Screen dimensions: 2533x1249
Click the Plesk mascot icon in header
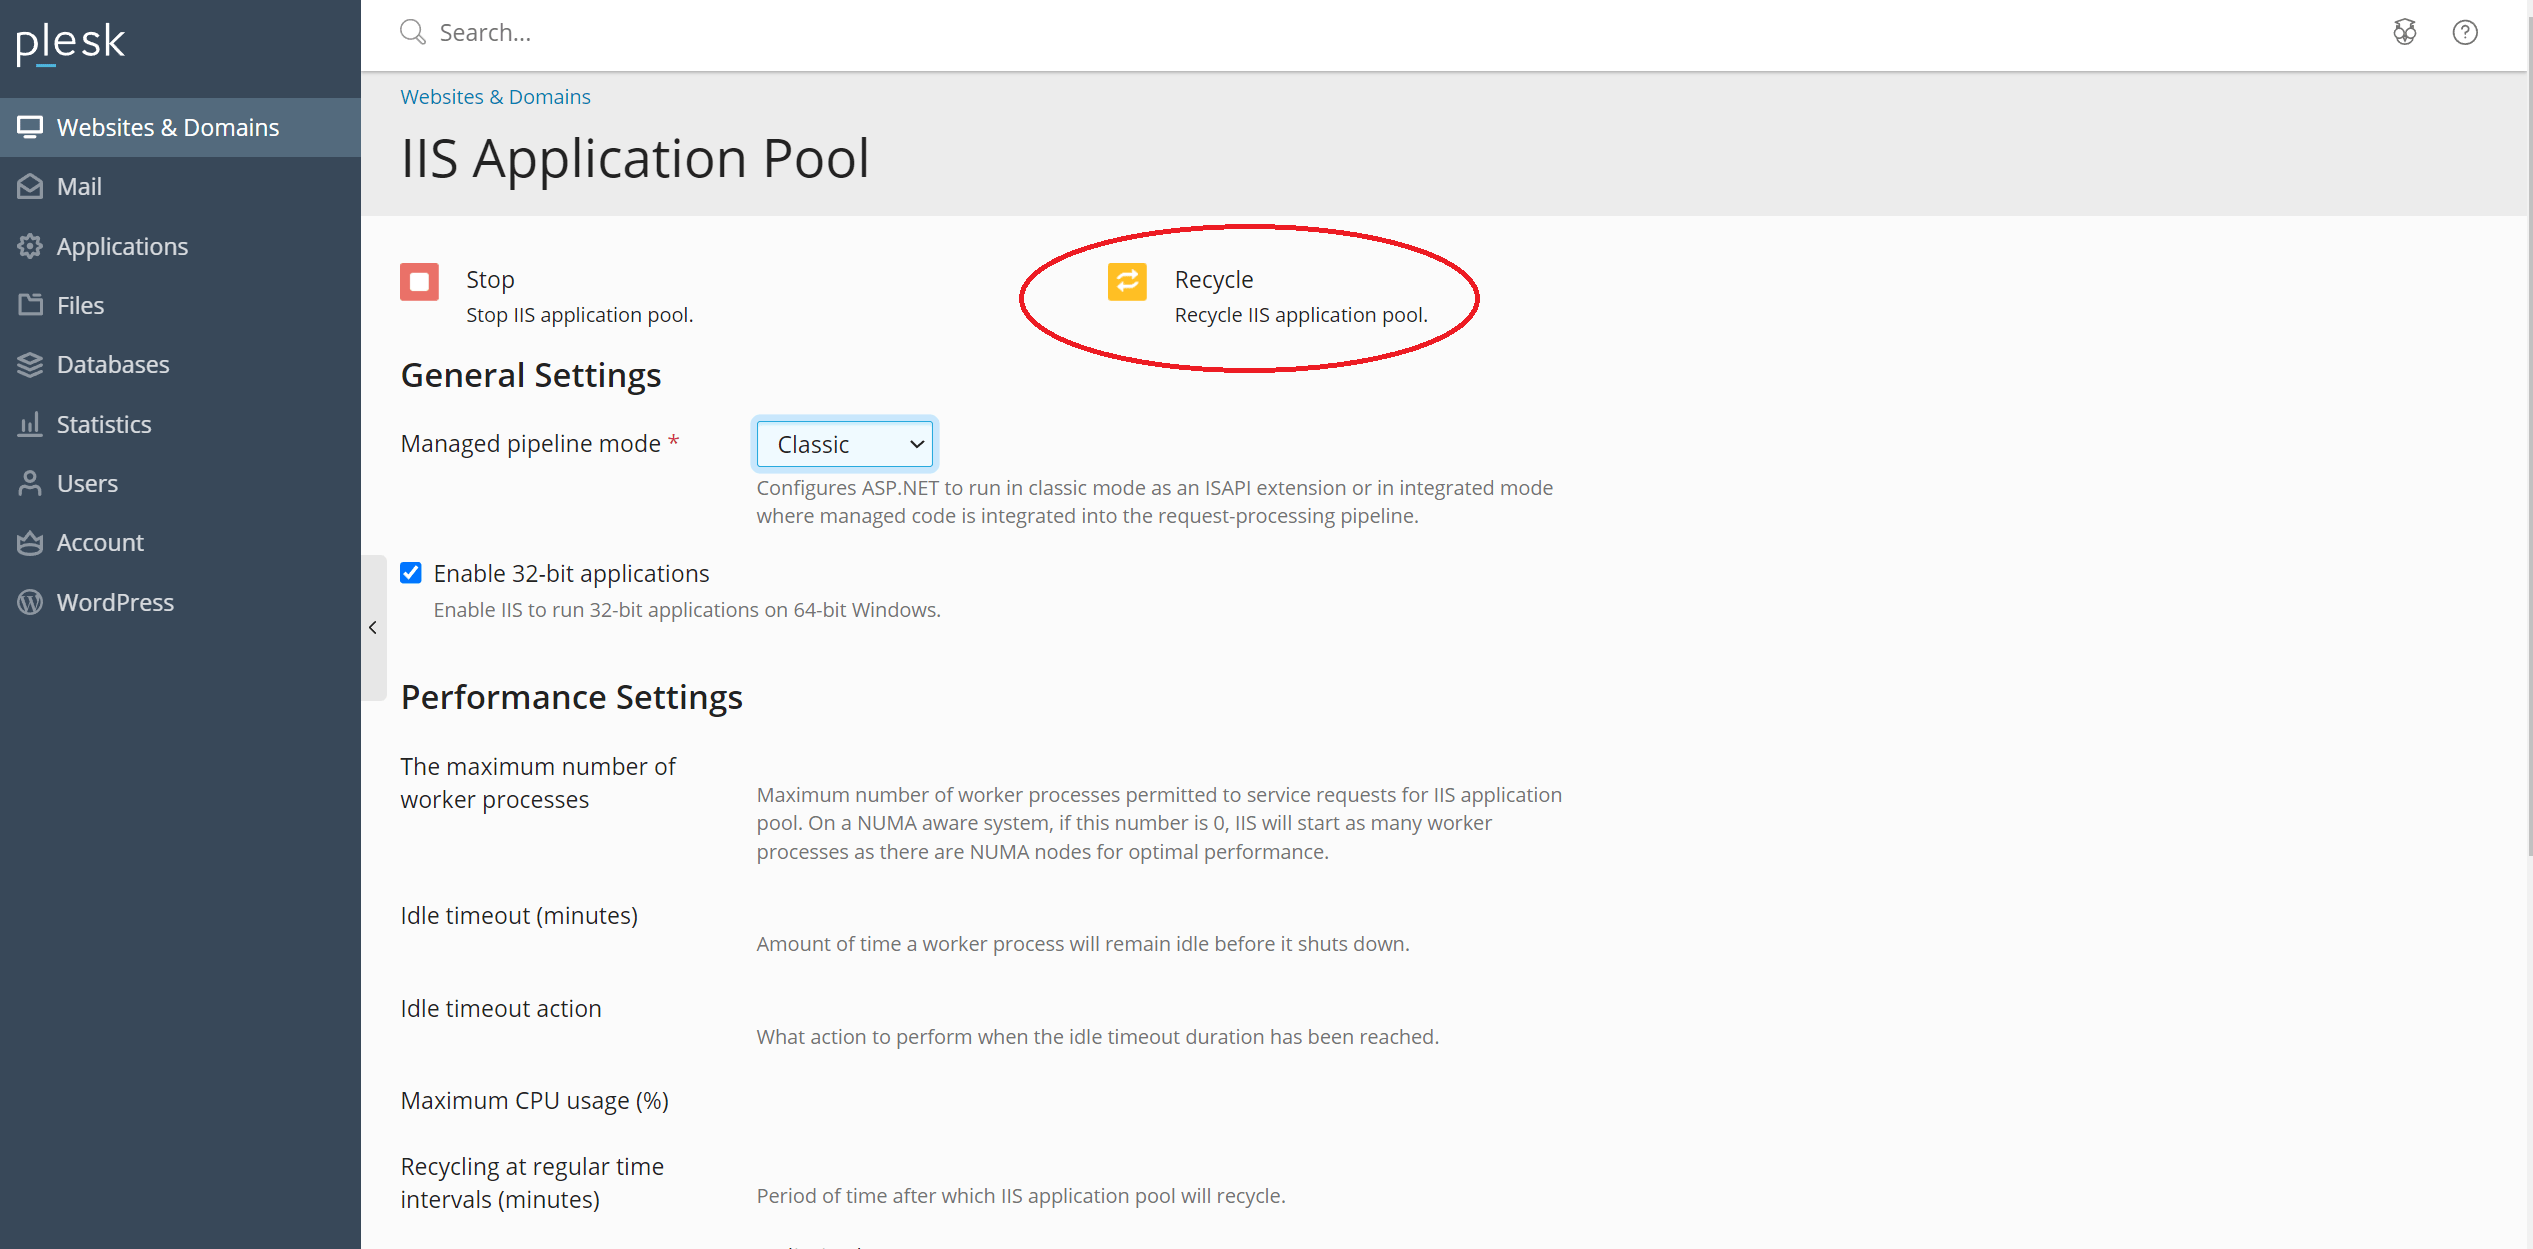click(x=2405, y=33)
